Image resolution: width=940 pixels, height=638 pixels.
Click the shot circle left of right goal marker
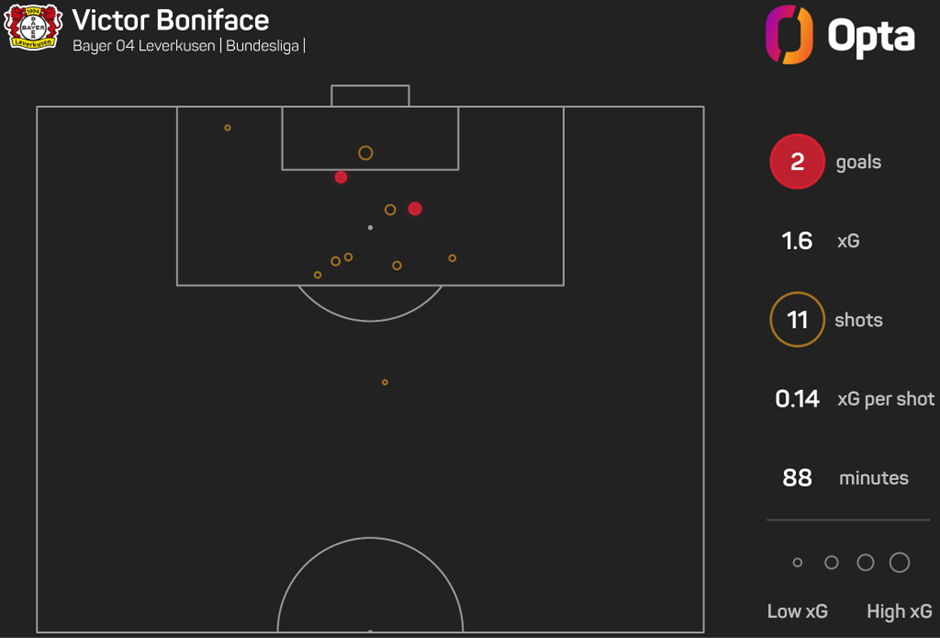[x=390, y=210]
